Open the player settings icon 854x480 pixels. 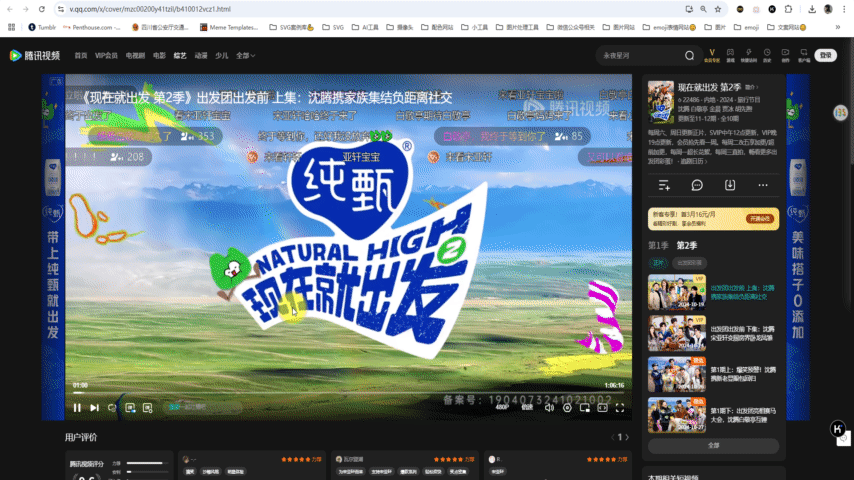click(x=567, y=408)
